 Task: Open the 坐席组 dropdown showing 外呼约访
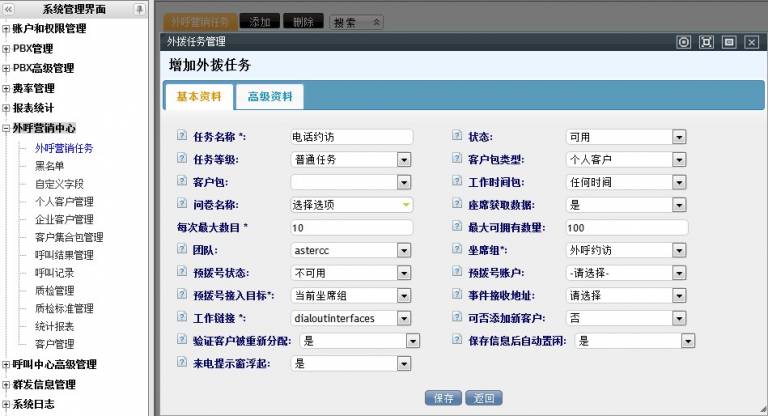click(679, 251)
